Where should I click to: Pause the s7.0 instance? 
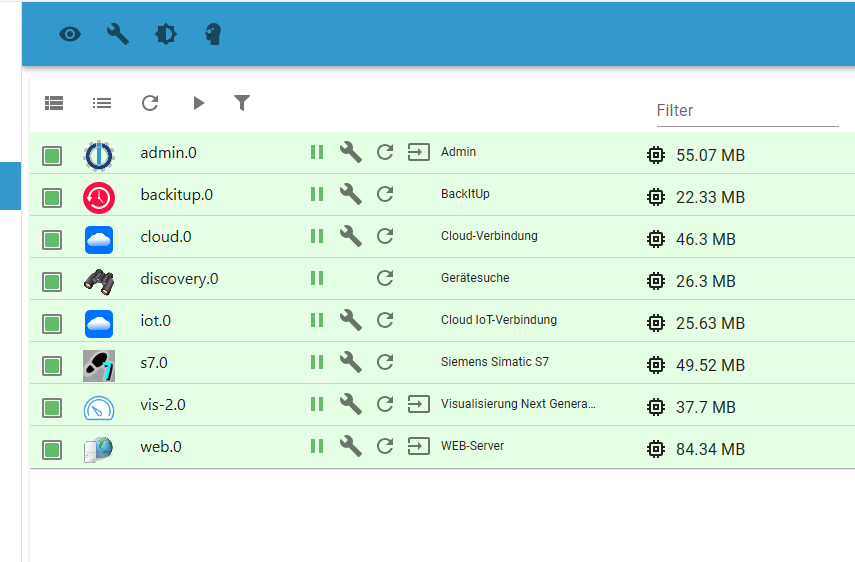pyautogui.click(x=317, y=362)
